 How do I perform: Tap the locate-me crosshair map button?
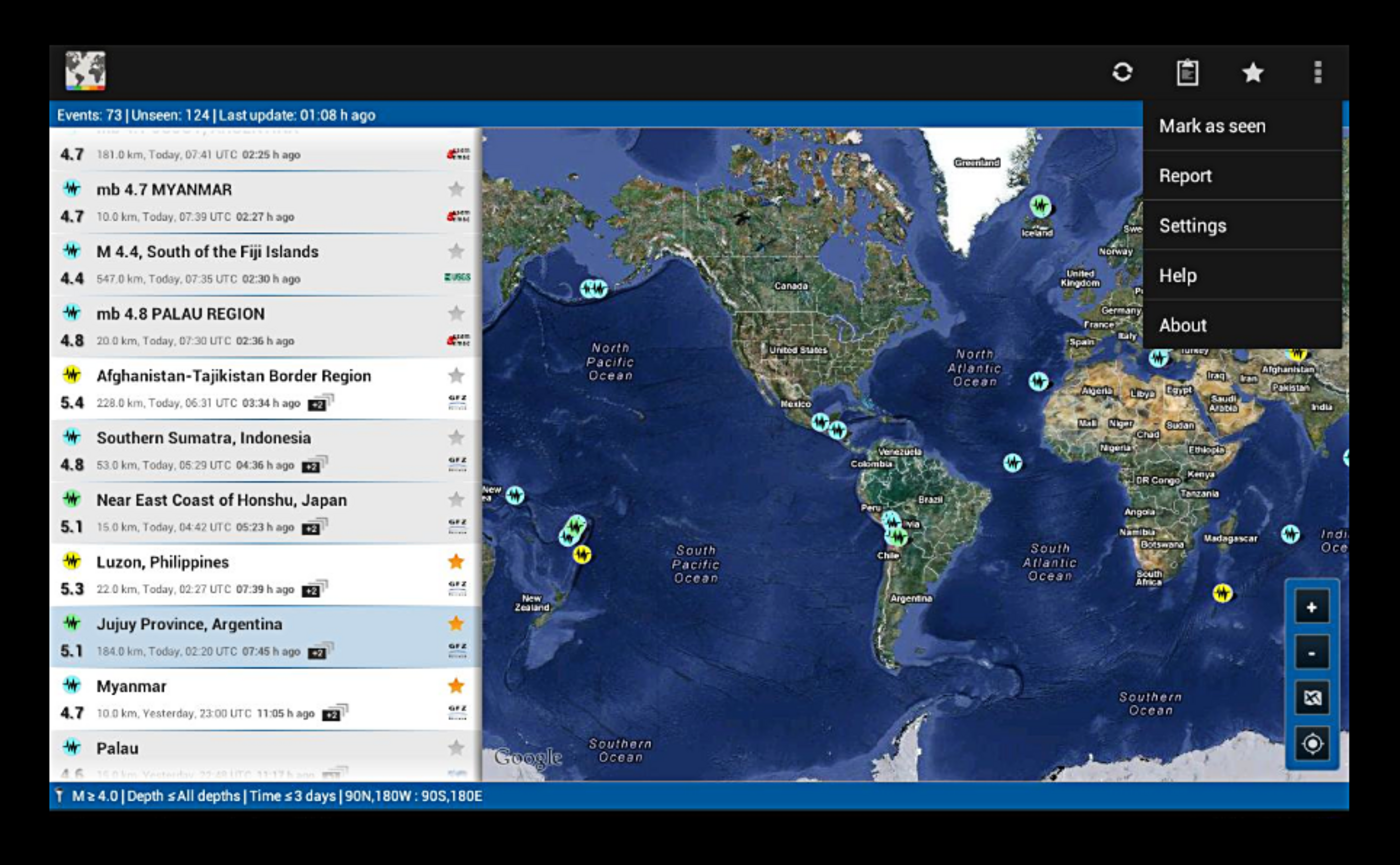pyautogui.click(x=1311, y=744)
